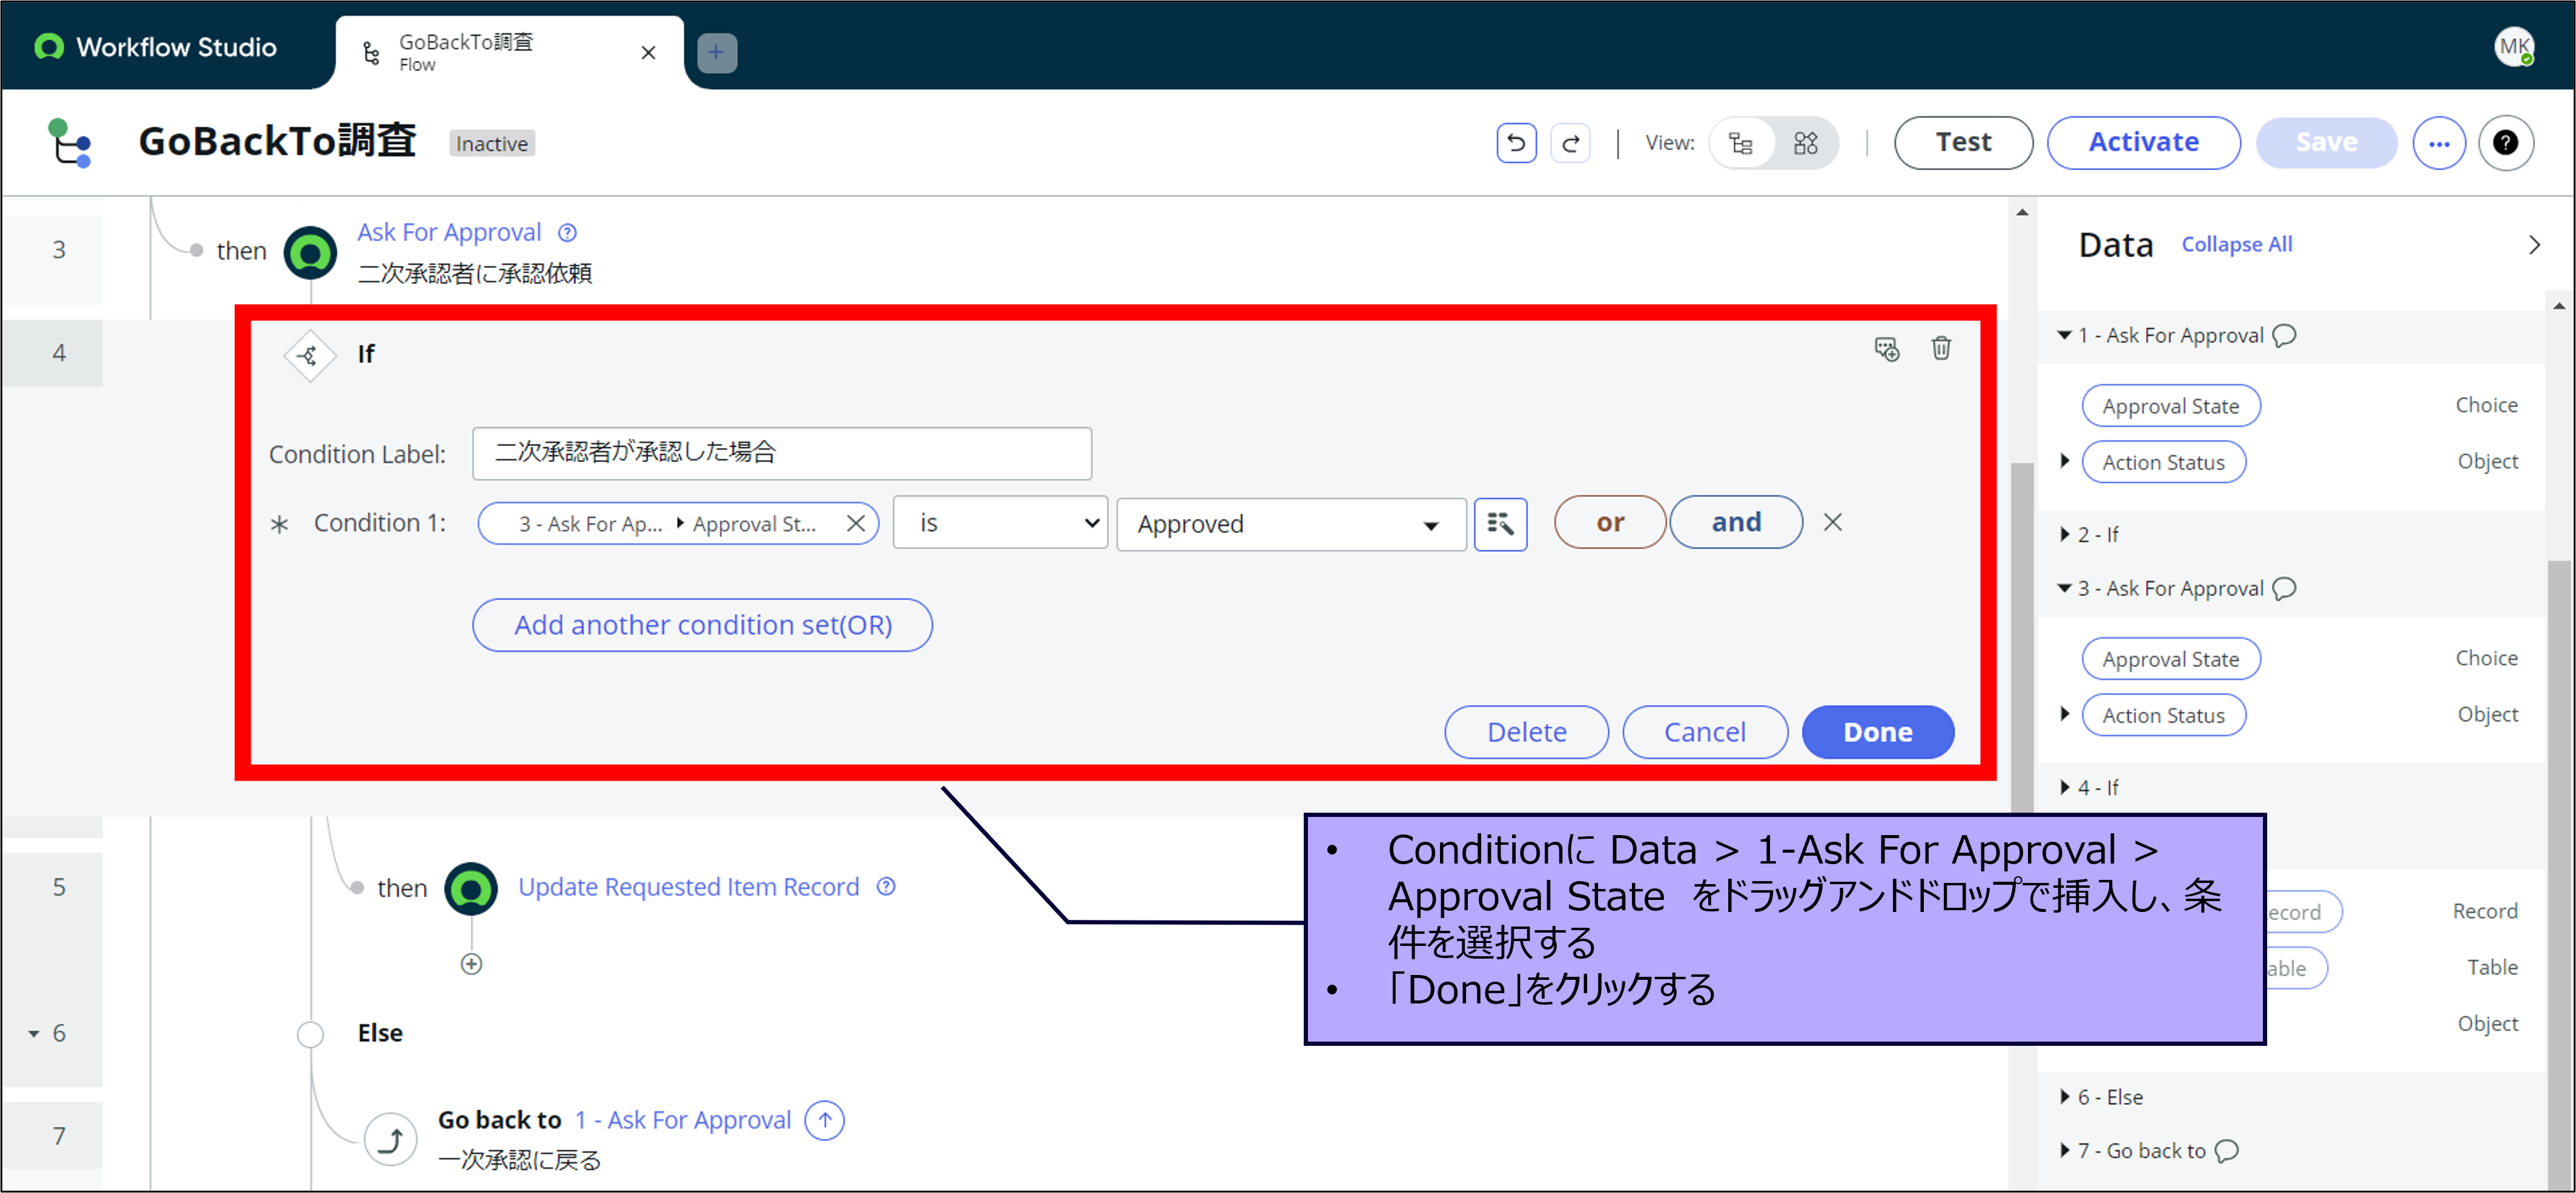The width and height of the screenshot is (2576, 1193).
Task: Click the add step plus circle under Update Record
Action: 471,964
